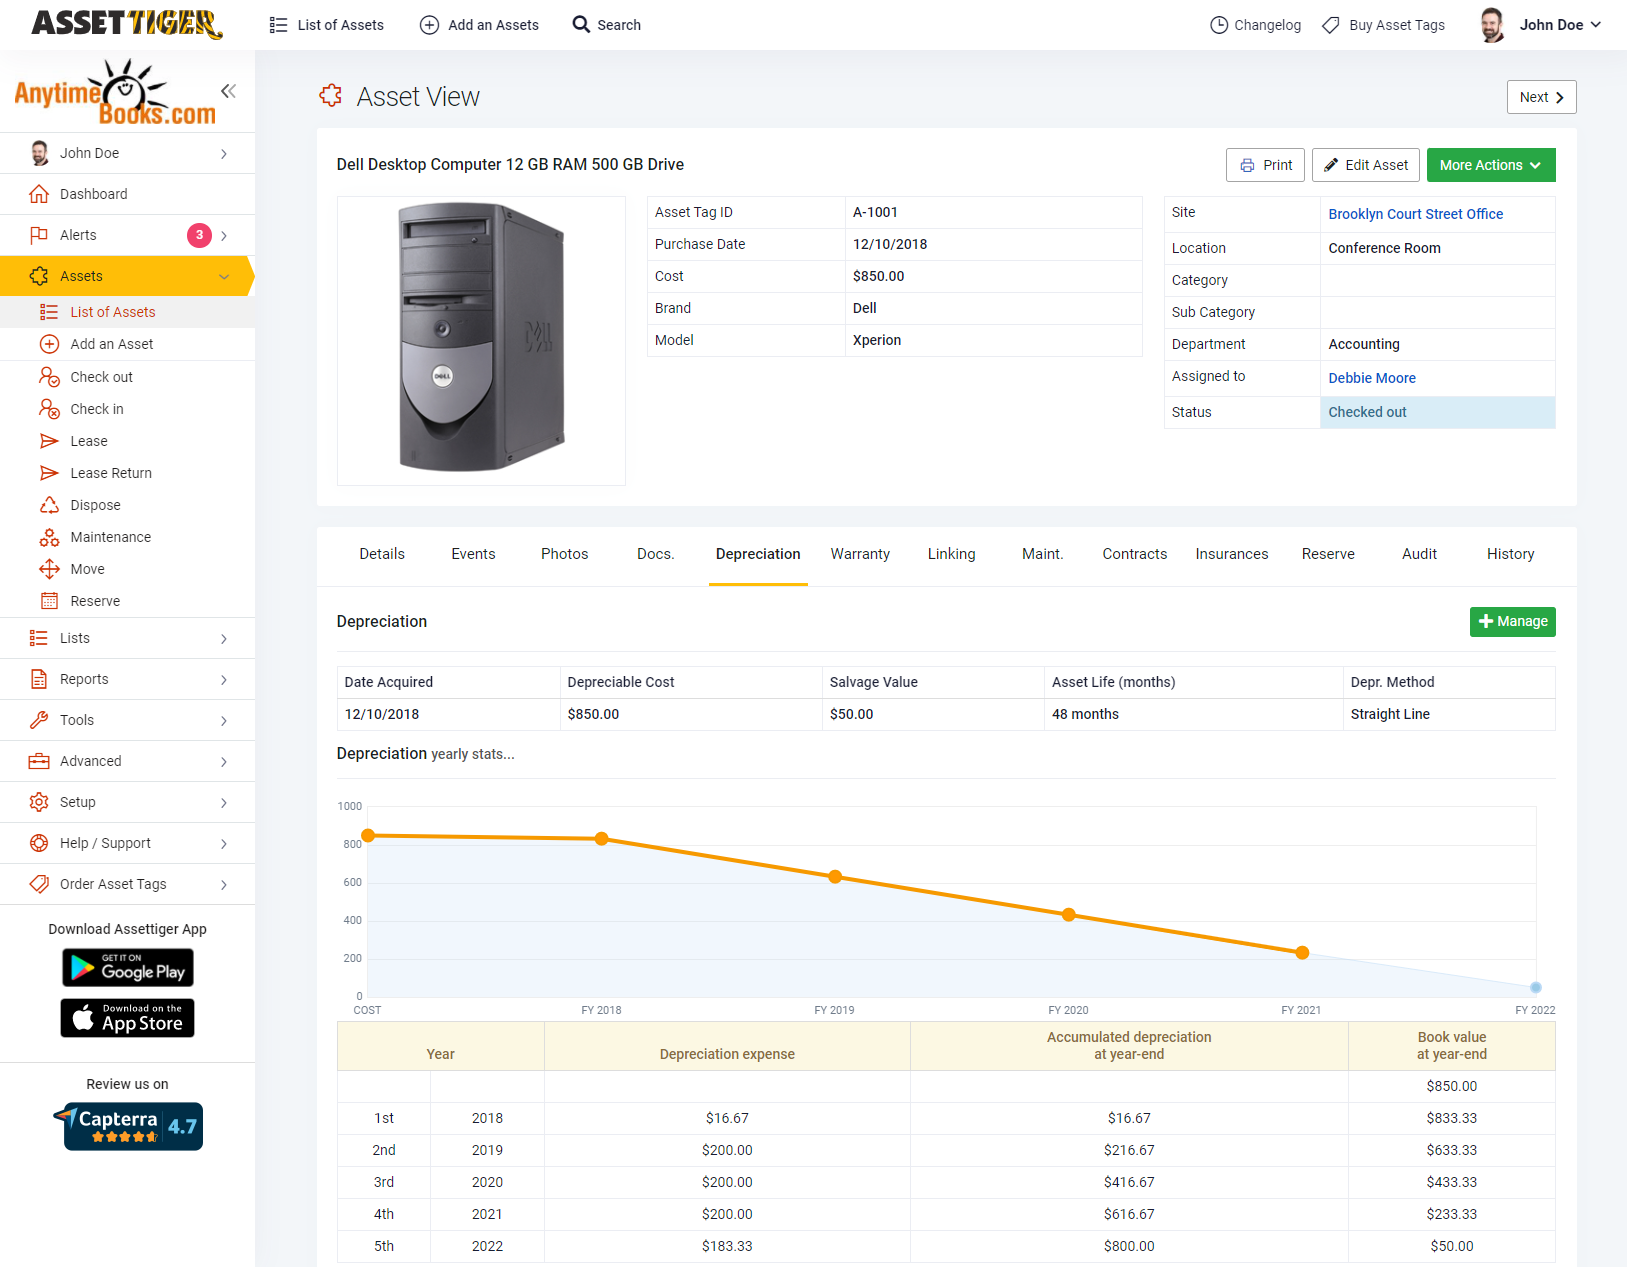Collapse the Assets section in sidebar
Viewport: 1627px width, 1267px height.
[x=224, y=276]
